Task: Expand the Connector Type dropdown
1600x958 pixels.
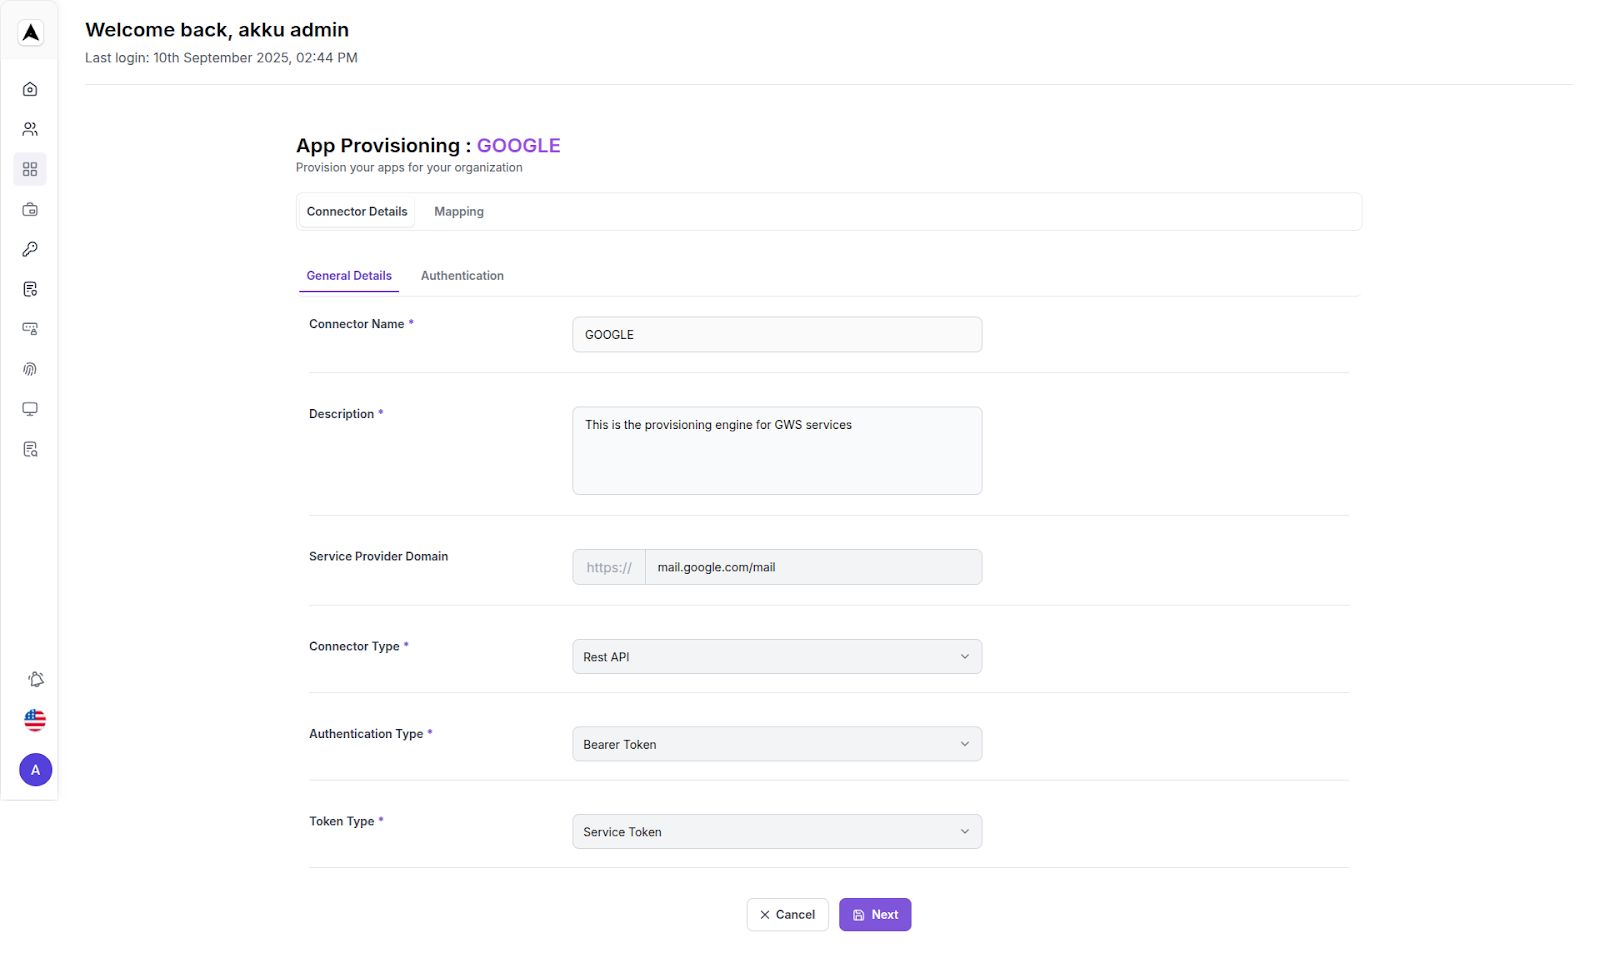Action: 776,656
